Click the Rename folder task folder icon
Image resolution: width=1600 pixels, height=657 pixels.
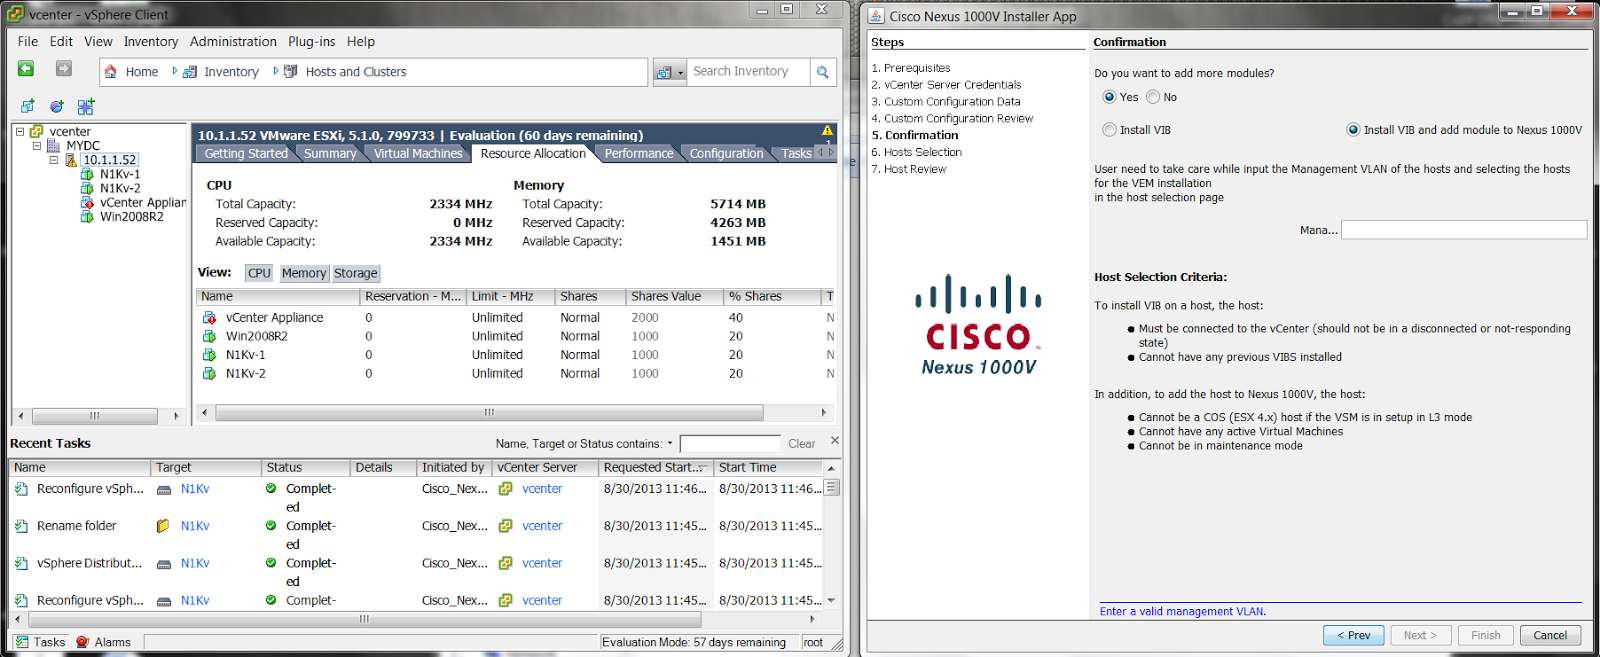(163, 526)
